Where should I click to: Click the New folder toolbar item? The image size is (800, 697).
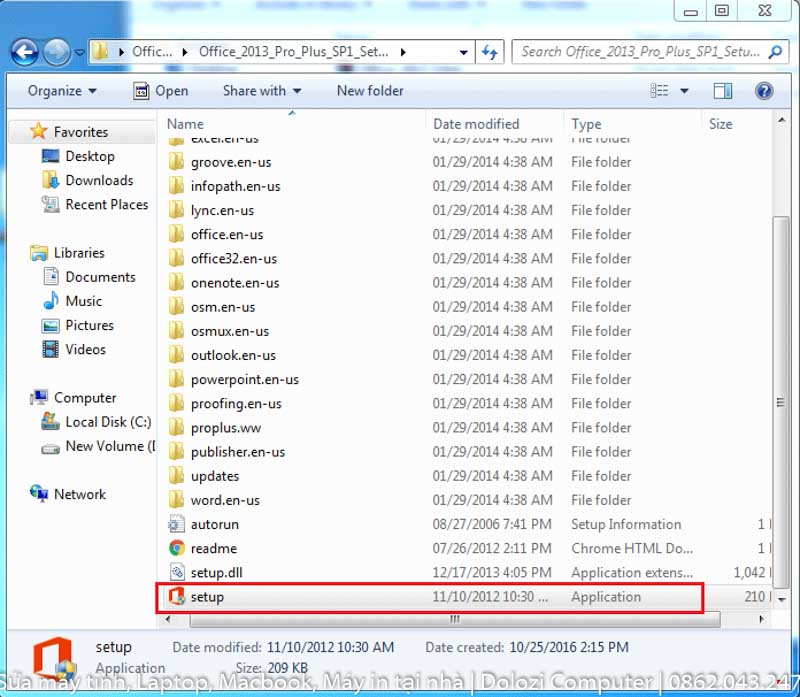(370, 91)
